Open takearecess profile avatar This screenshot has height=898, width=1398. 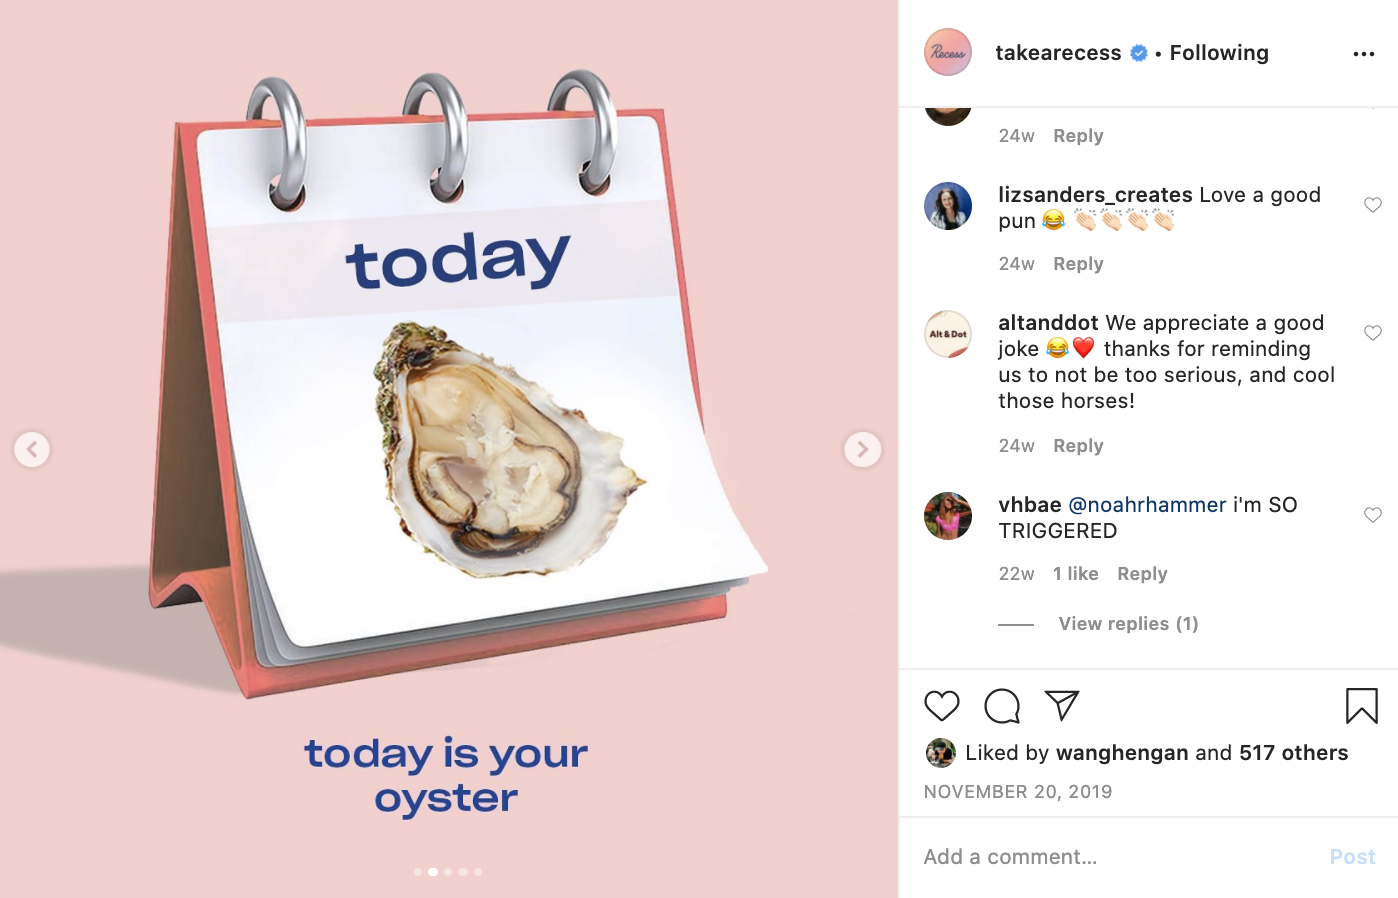(x=947, y=53)
